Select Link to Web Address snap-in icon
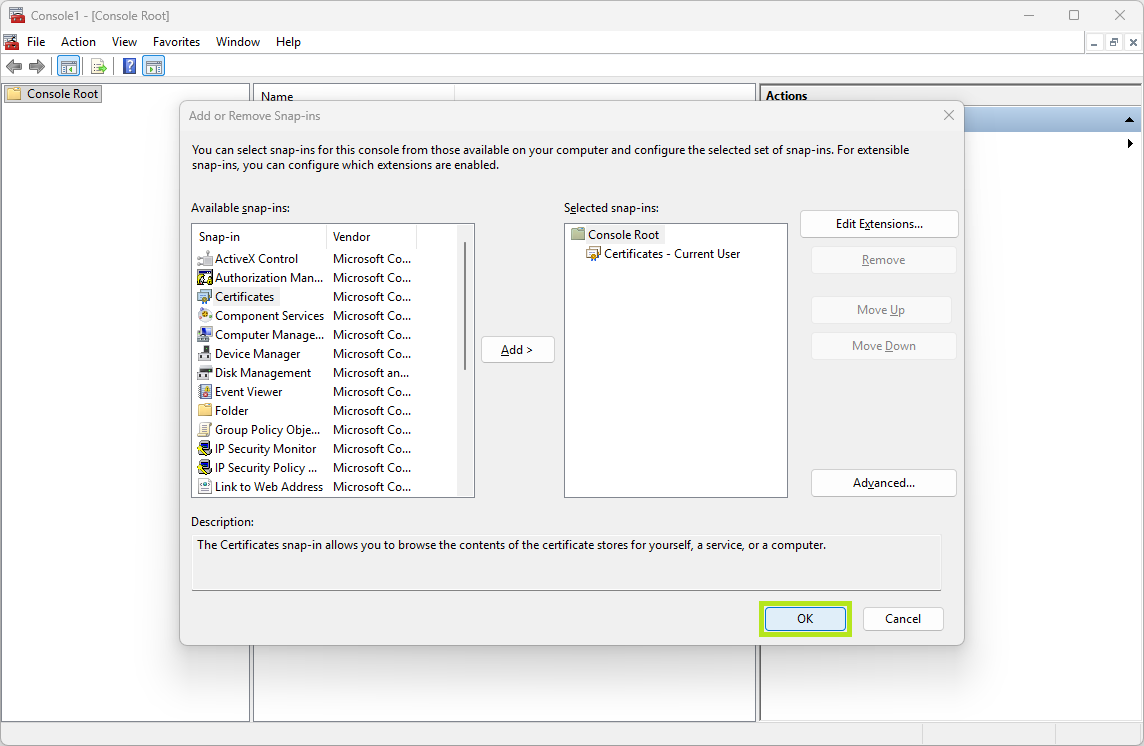 [205, 486]
